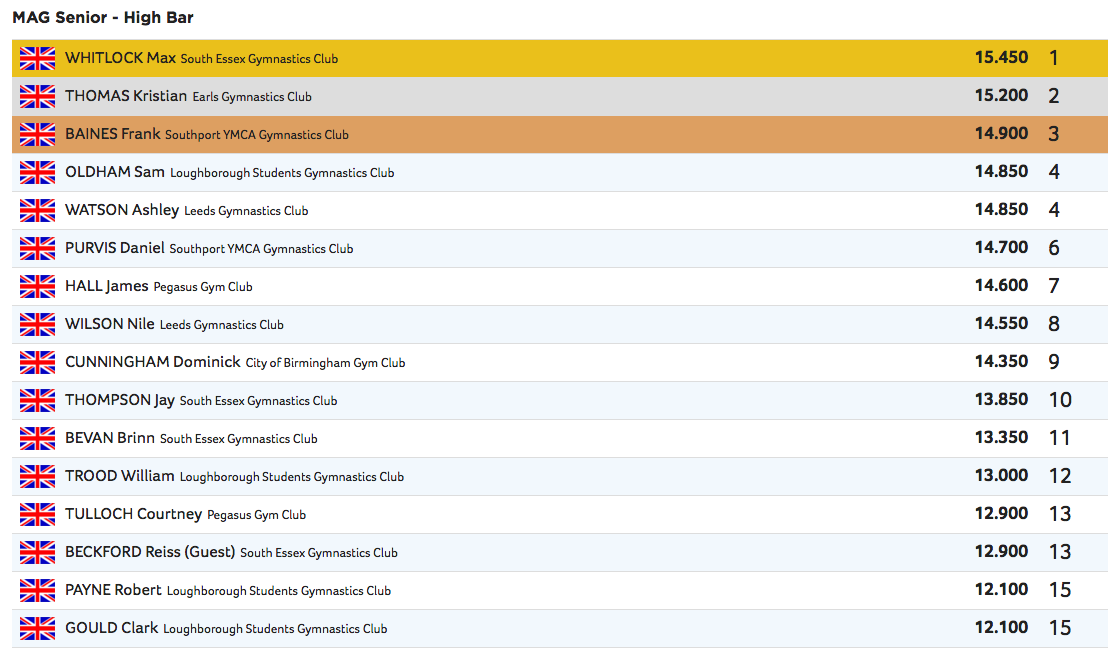
Task: Click the 15.450 score for Whitlock
Action: coord(1001,58)
